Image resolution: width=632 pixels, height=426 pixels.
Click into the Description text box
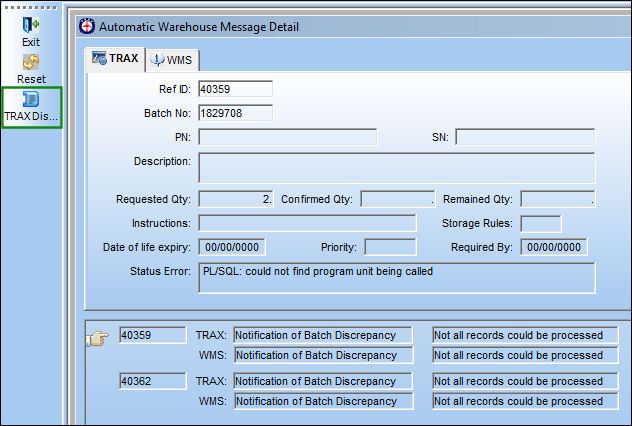(x=397, y=168)
